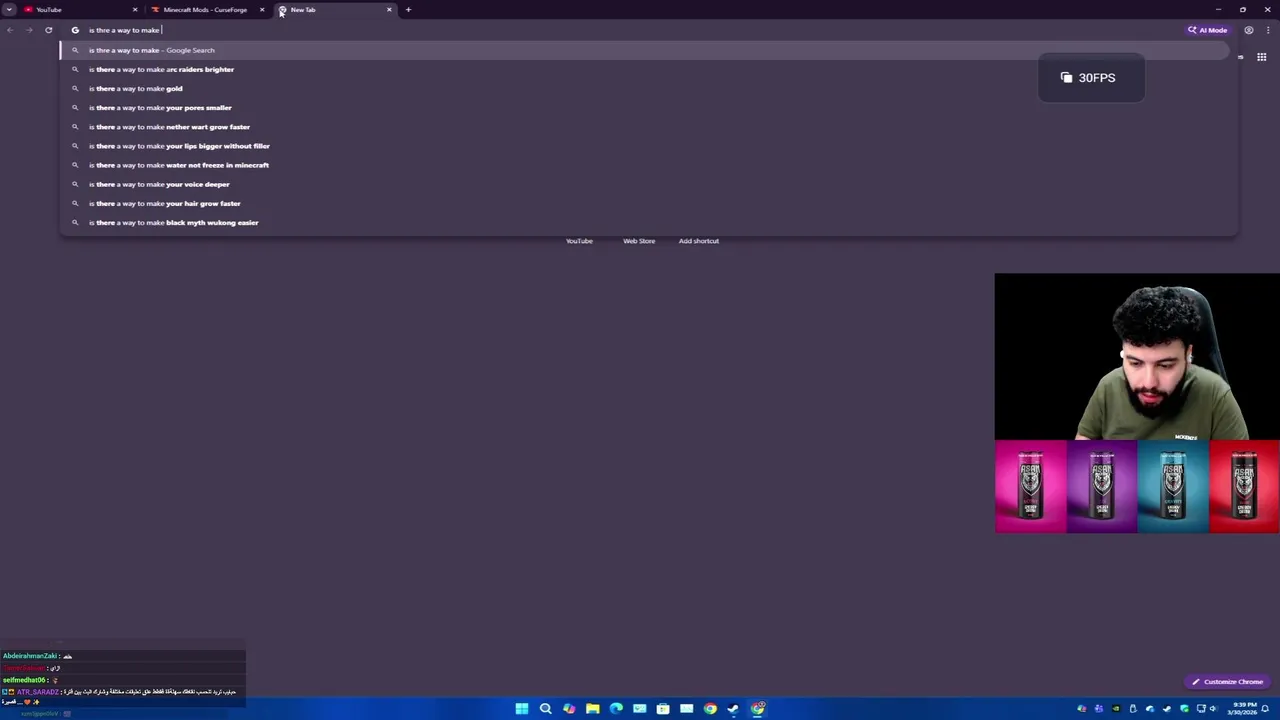
Task: Click the red energy drink can image
Action: (x=1244, y=486)
